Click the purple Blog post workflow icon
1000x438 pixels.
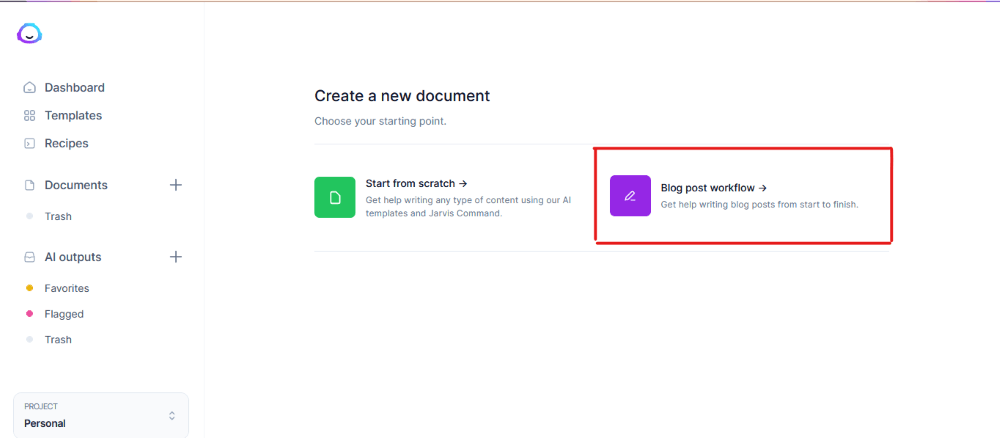pyautogui.click(x=630, y=196)
